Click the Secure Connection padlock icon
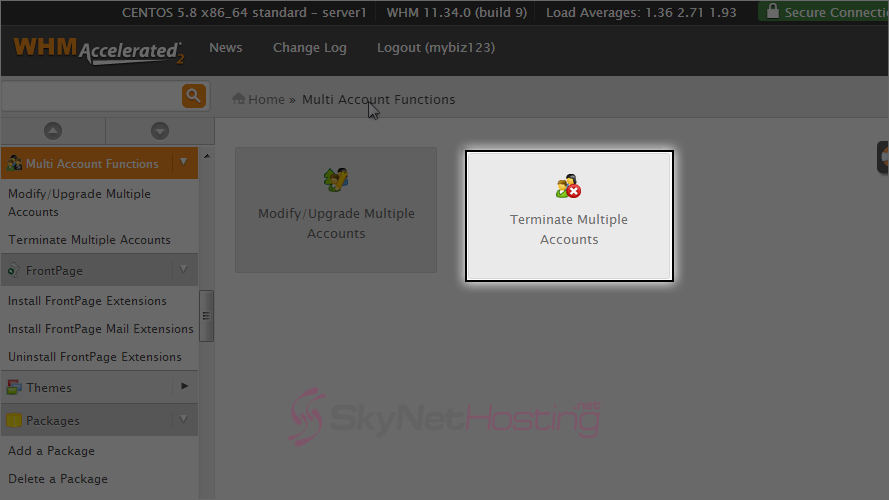This screenshot has width=889, height=500. click(x=772, y=11)
